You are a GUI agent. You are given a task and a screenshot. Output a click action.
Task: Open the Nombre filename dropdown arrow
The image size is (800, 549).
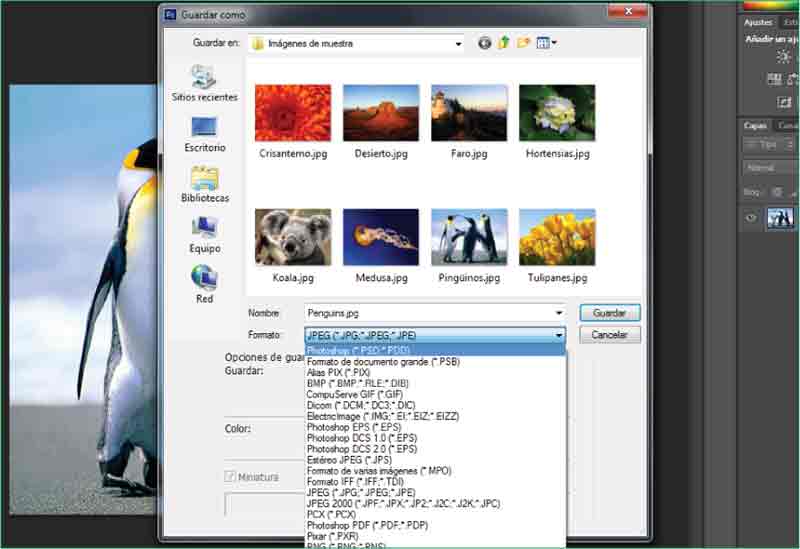[x=558, y=313]
